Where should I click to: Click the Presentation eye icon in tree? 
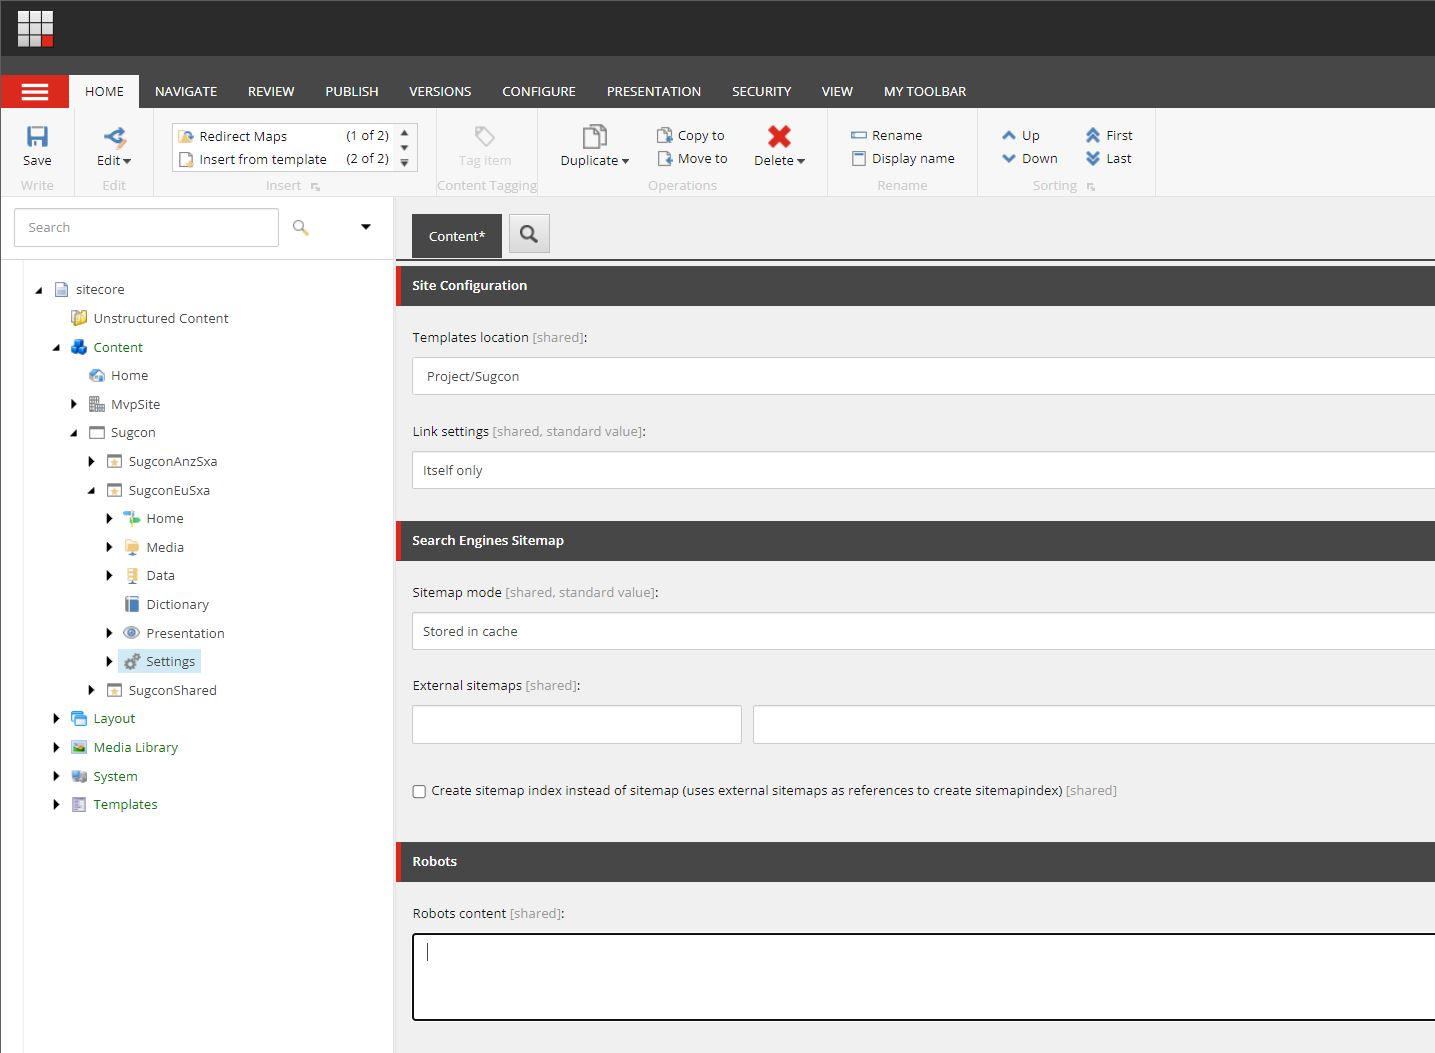point(132,633)
